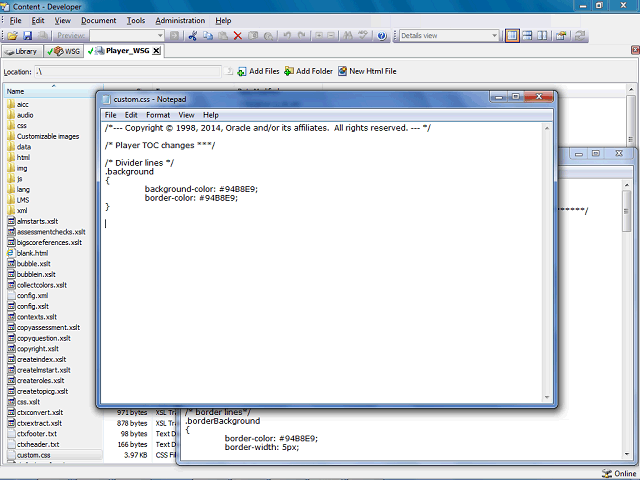Click the Add Folder icon
640x480 pixels.
[289, 71]
